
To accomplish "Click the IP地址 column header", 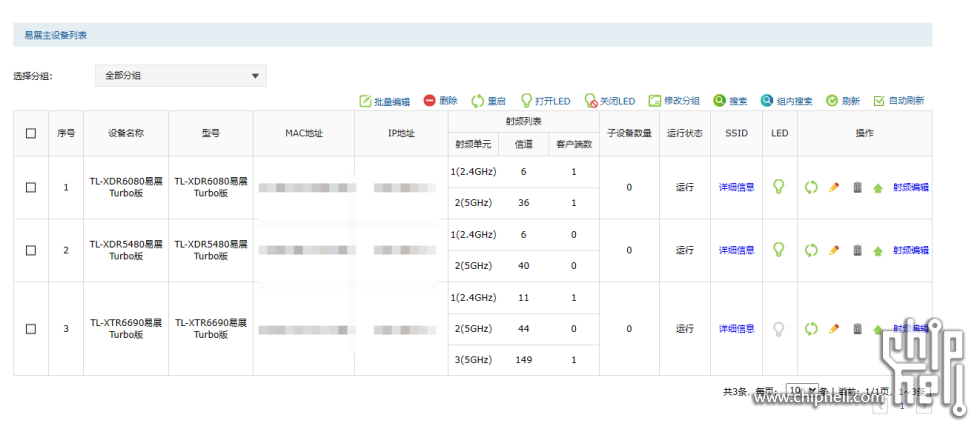I will tap(401, 133).
